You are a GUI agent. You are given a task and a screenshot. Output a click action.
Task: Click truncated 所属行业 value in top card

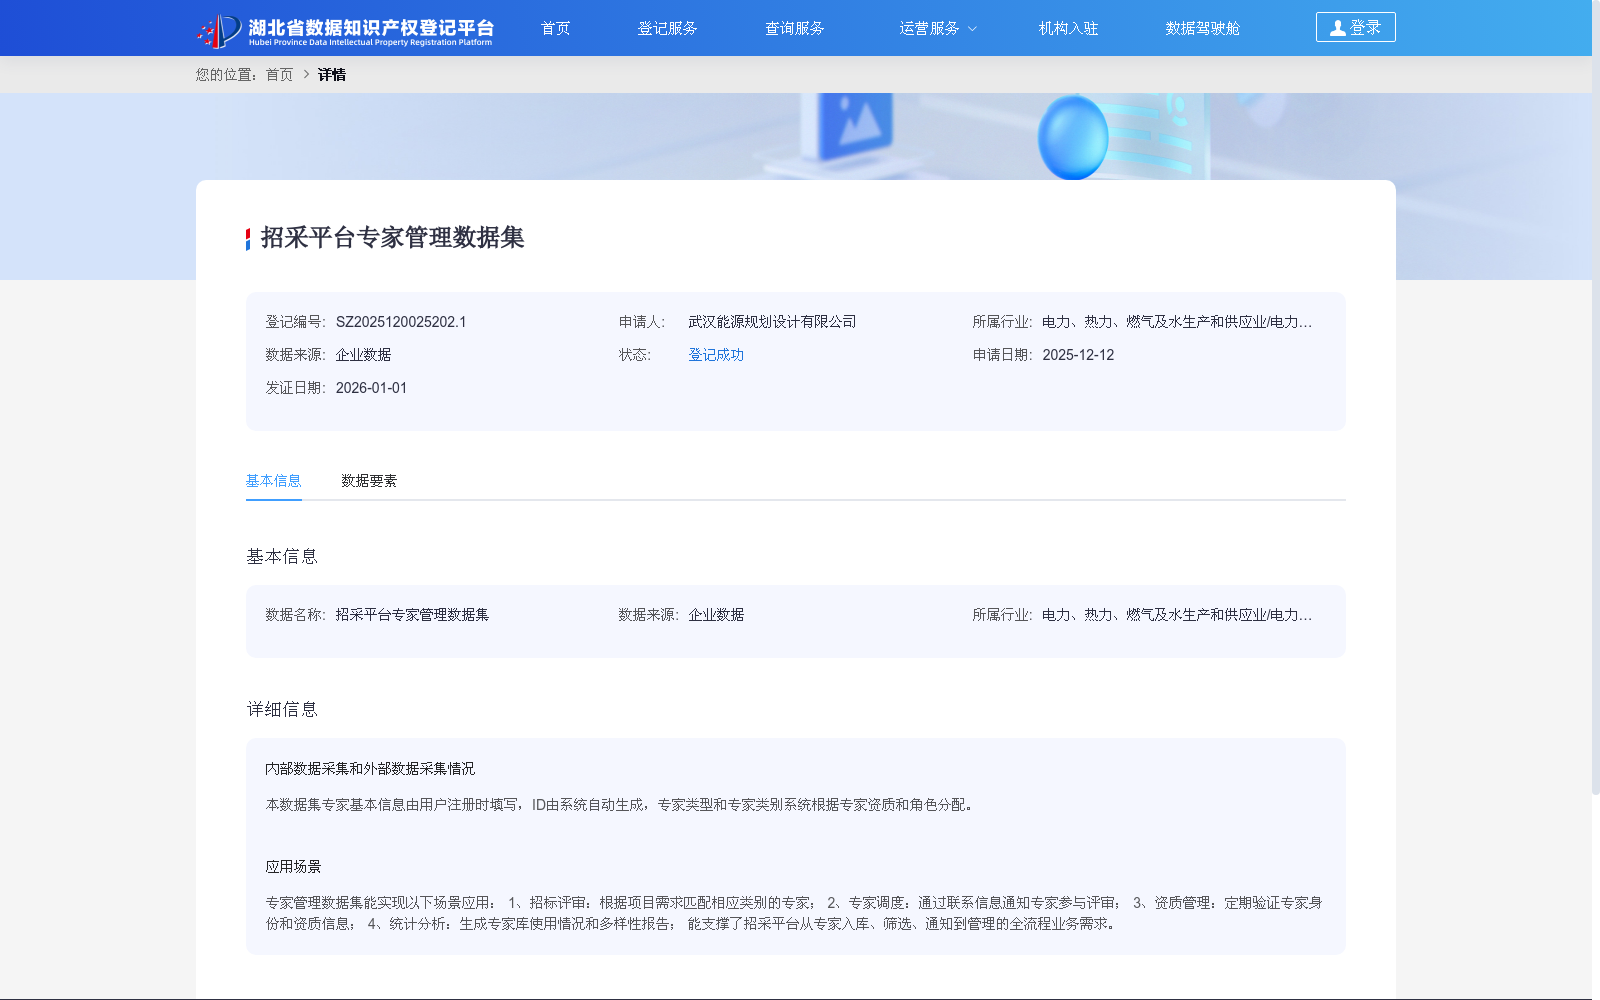[x=1177, y=322]
